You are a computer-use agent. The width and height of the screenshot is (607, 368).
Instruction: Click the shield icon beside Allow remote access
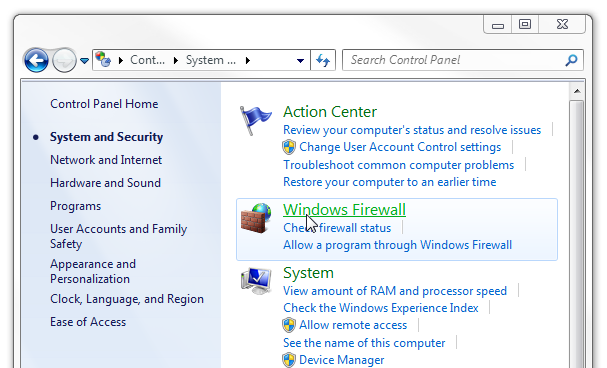point(289,325)
